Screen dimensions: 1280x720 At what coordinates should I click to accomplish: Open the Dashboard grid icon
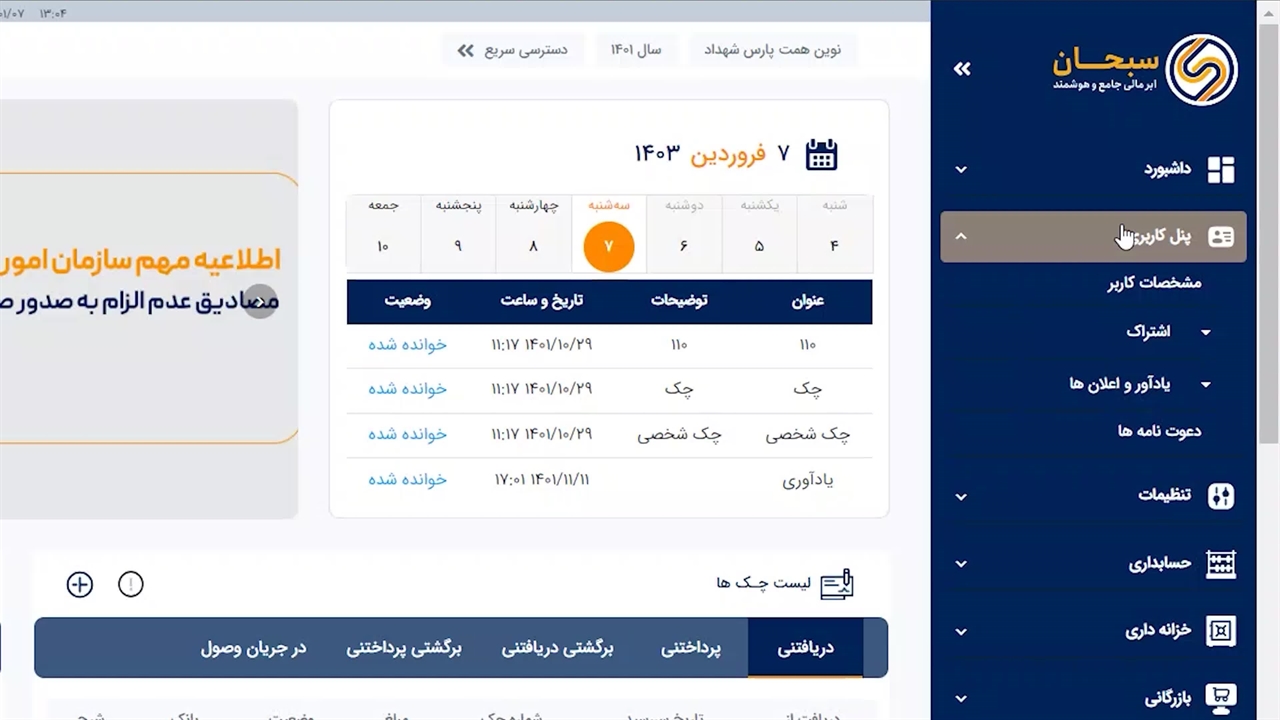pos(1220,170)
